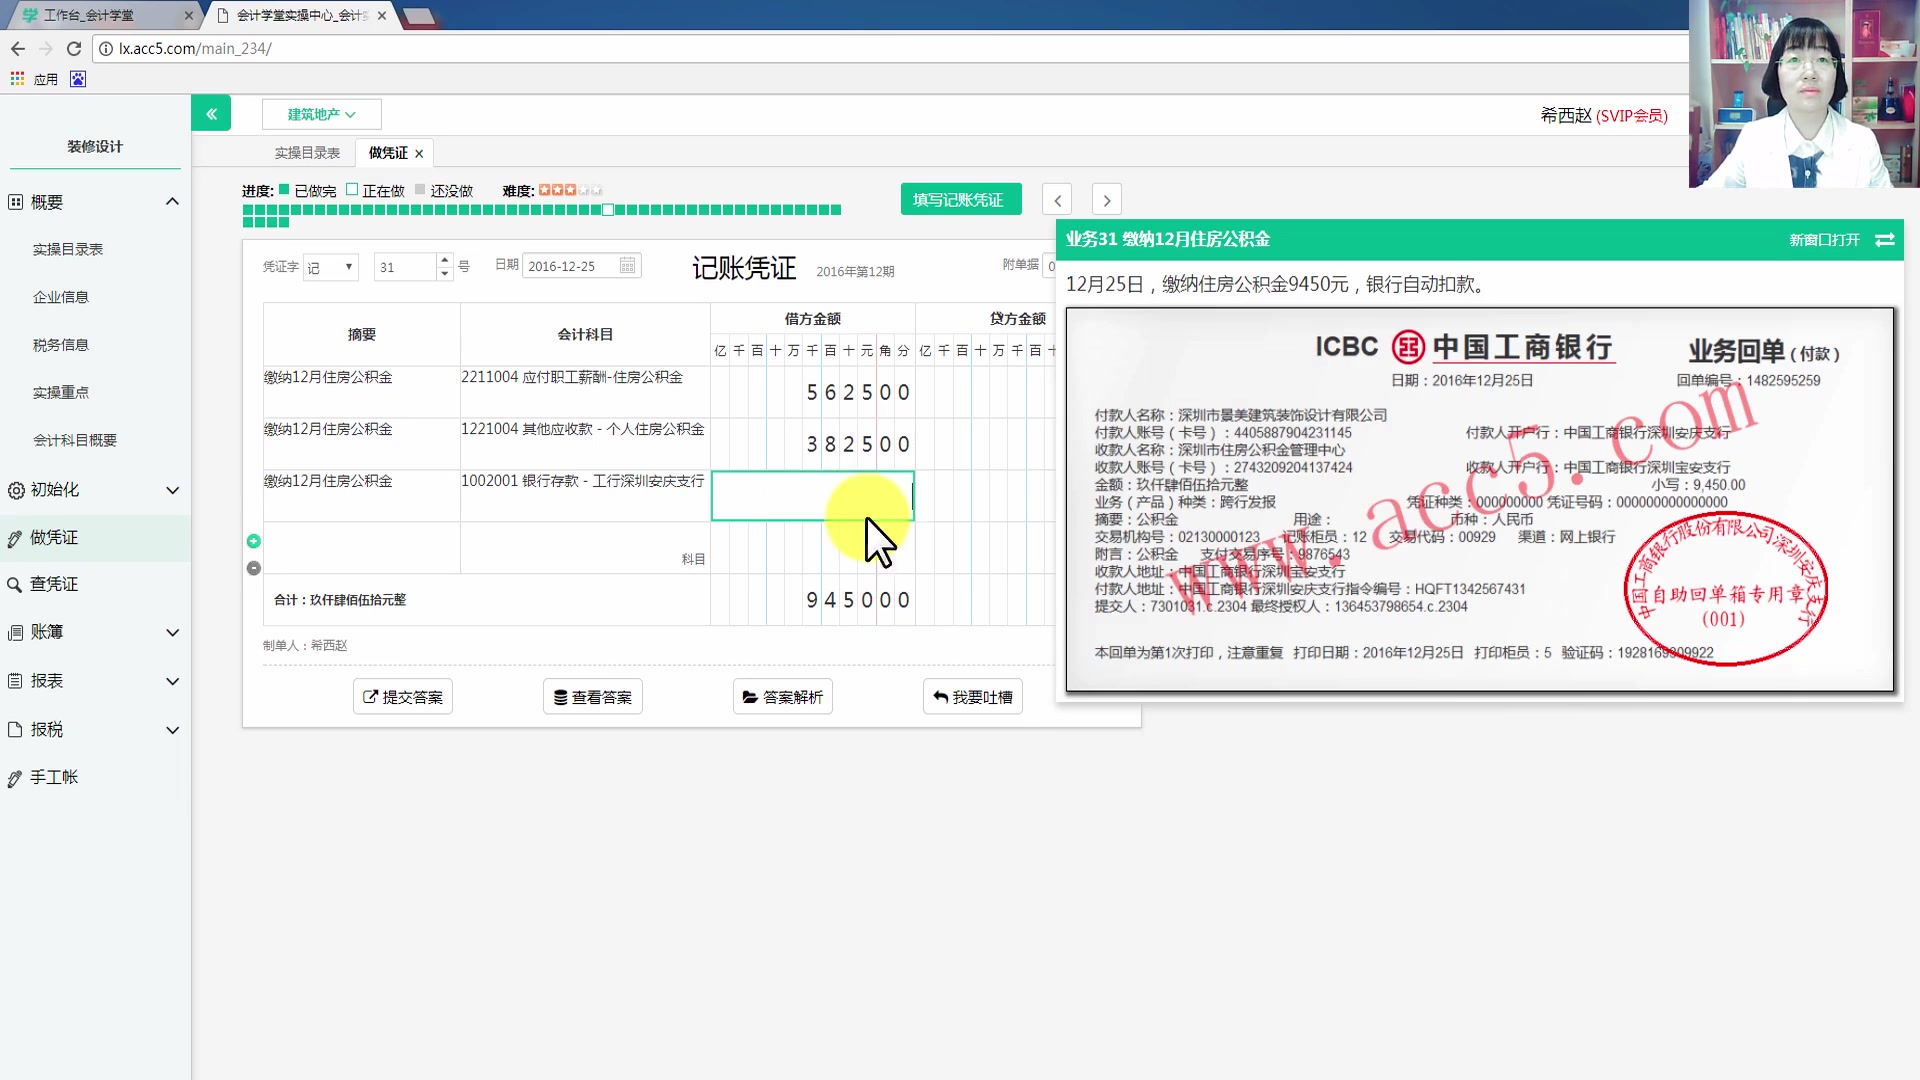Click the 手工帐 pen icon
1920x1080 pixels.
point(16,777)
